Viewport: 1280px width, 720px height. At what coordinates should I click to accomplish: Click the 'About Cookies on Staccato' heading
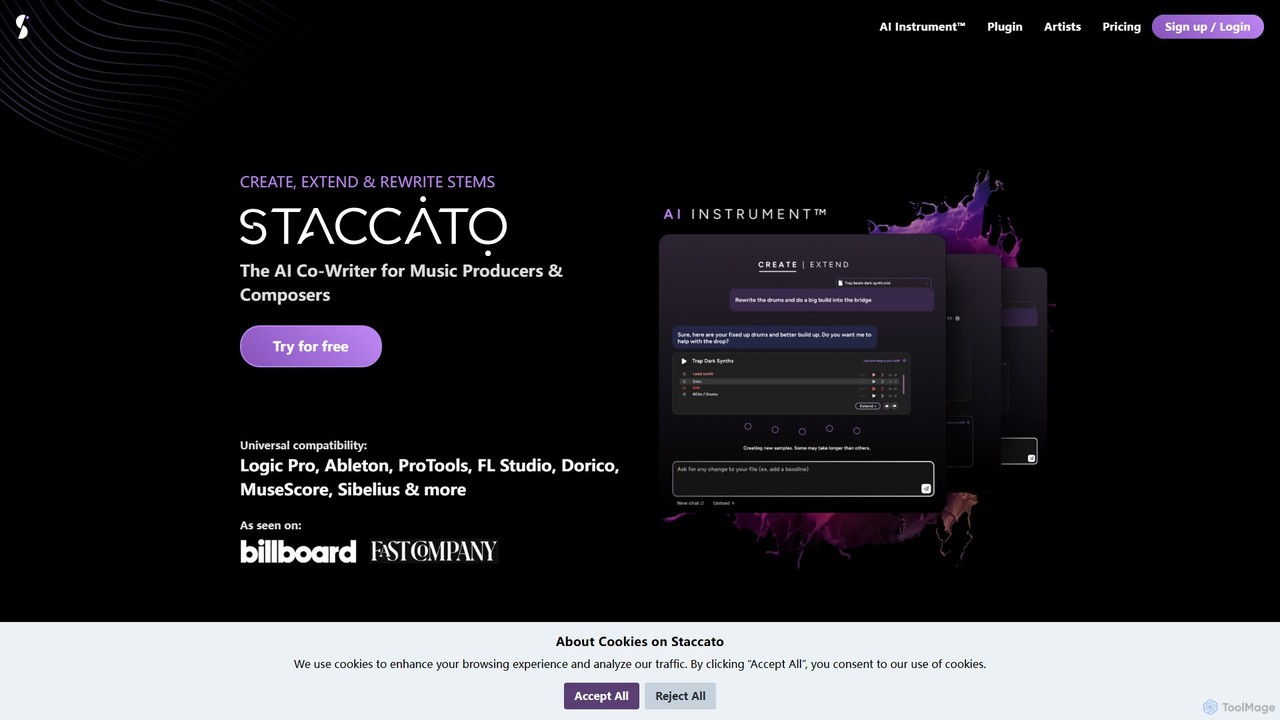(640, 642)
